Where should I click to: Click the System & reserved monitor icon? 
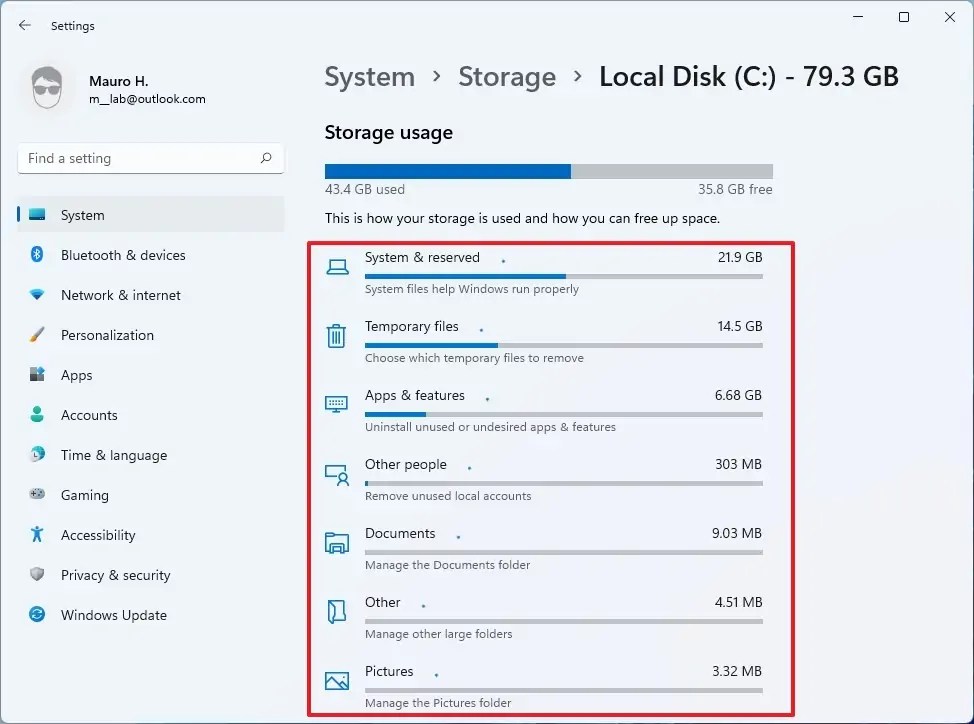(x=336, y=266)
